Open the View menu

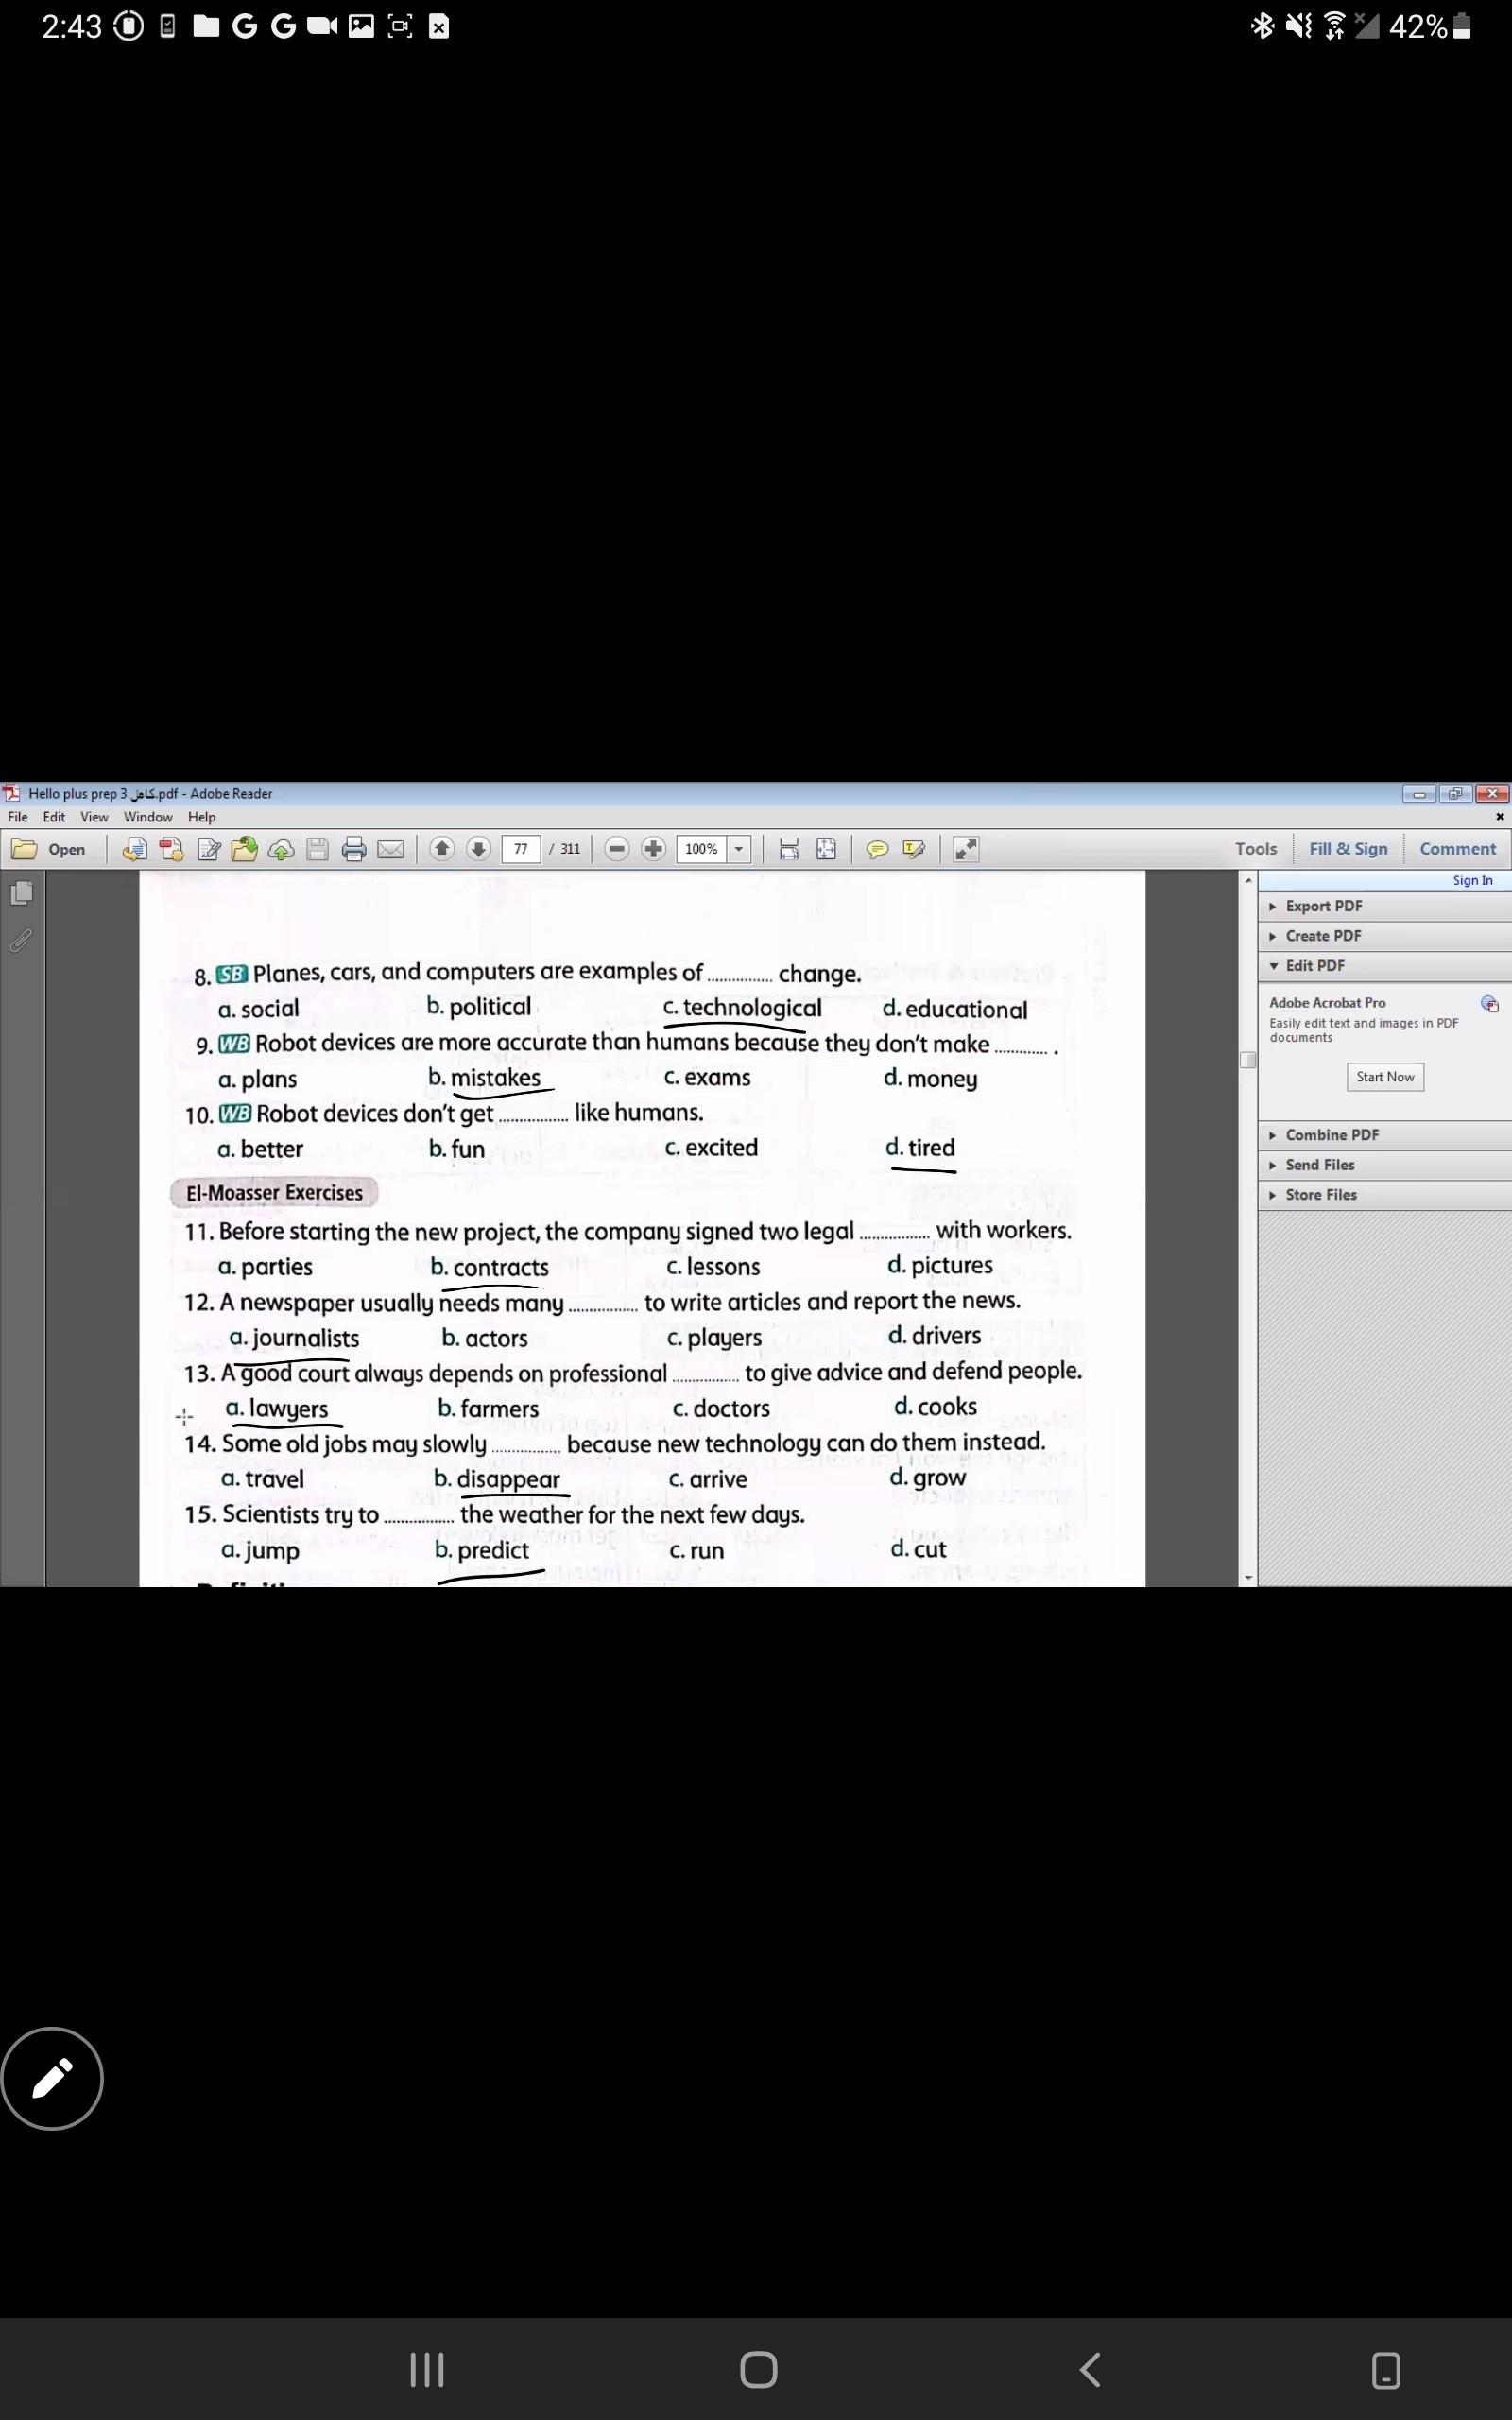pos(94,817)
